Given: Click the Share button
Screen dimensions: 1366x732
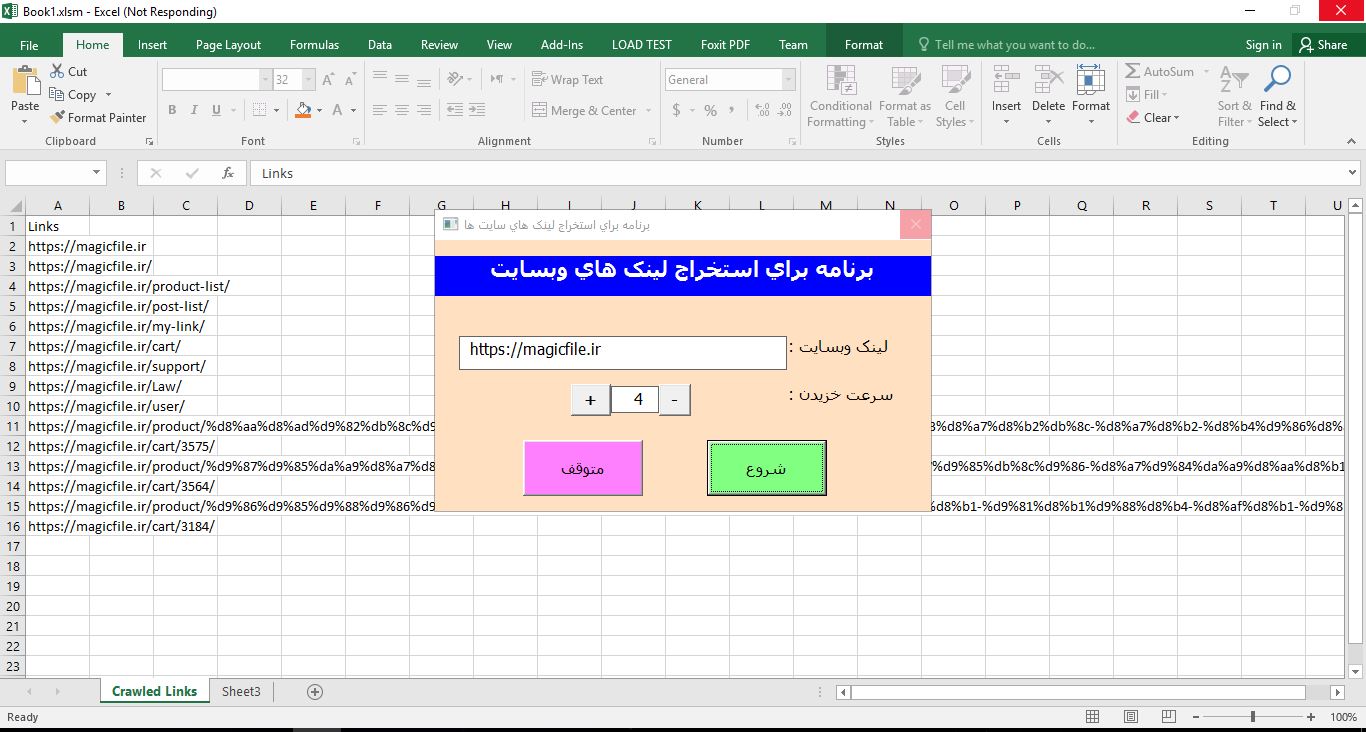Looking at the screenshot, I should [1322, 45].
